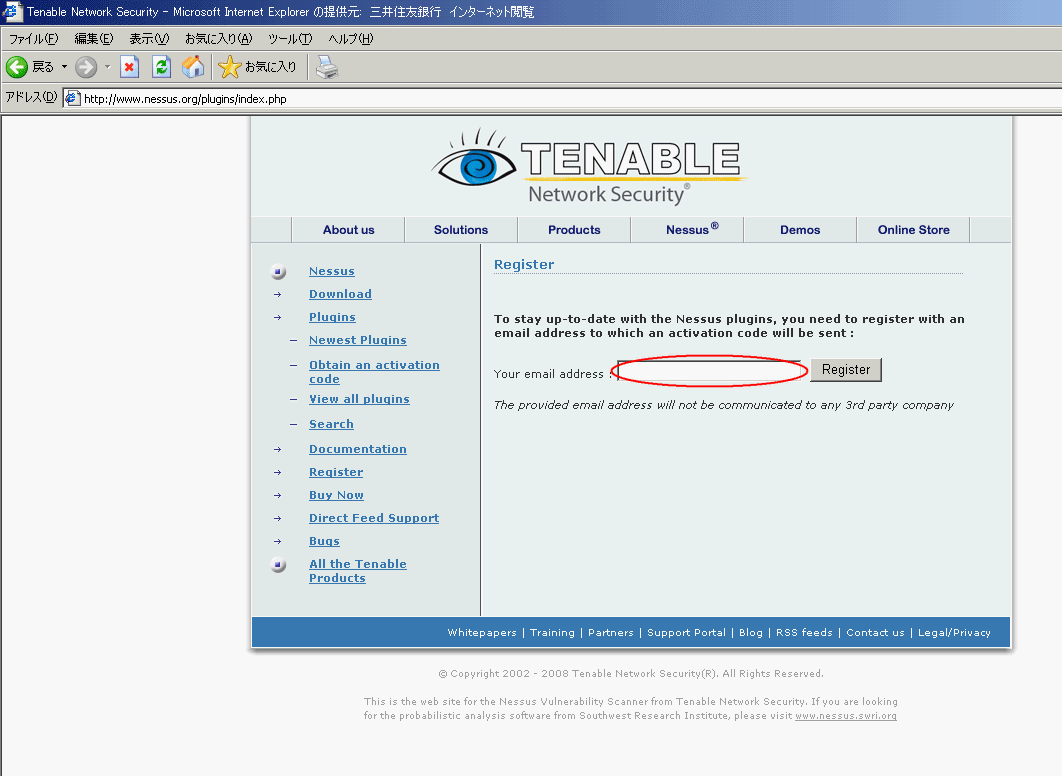Screen dimensions: 1062x776
Task: Open the ファイル(F) menu
Action: (x=33, y=39)
